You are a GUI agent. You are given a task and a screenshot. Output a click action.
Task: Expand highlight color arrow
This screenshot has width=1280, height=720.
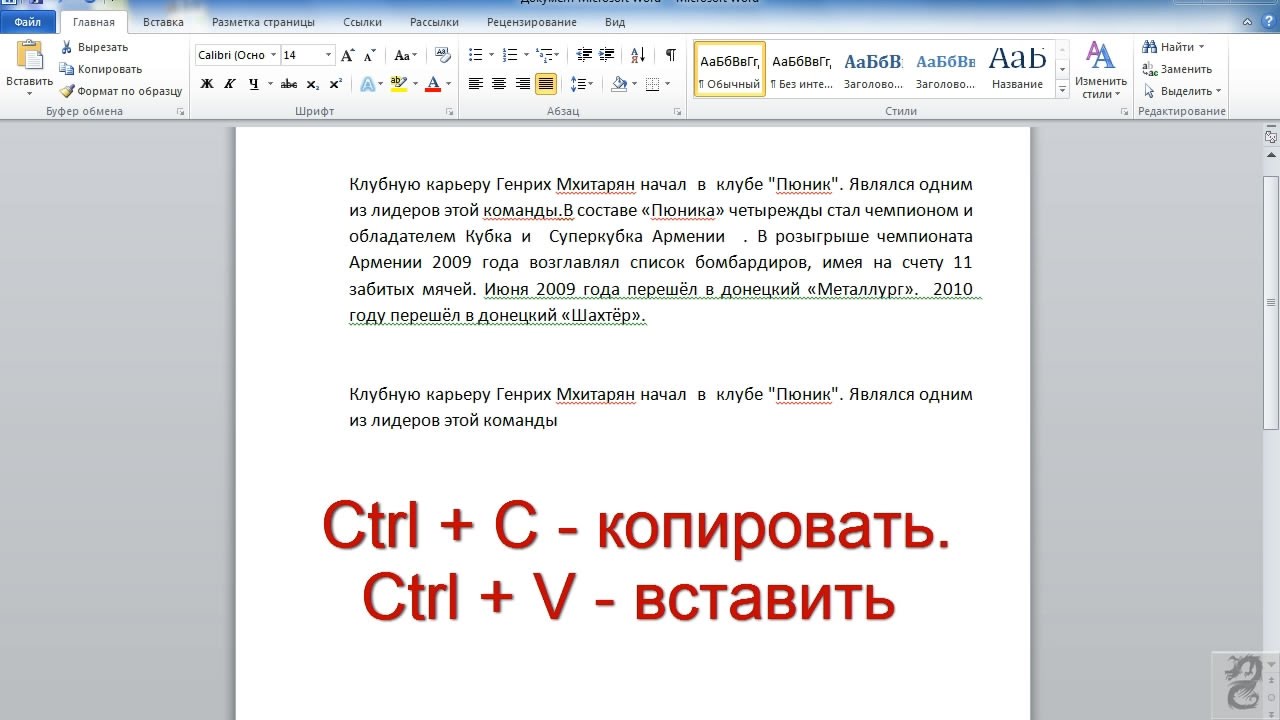[x=414, y=84]
